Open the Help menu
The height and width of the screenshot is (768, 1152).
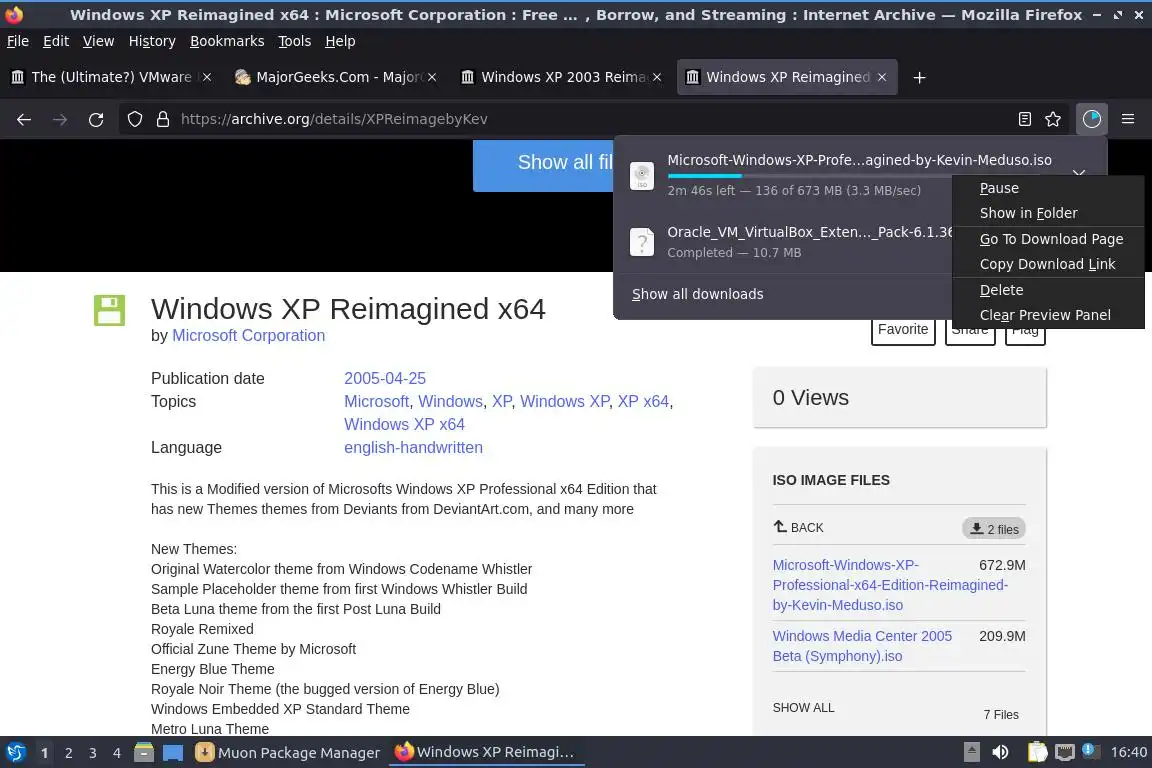(340, 41)
